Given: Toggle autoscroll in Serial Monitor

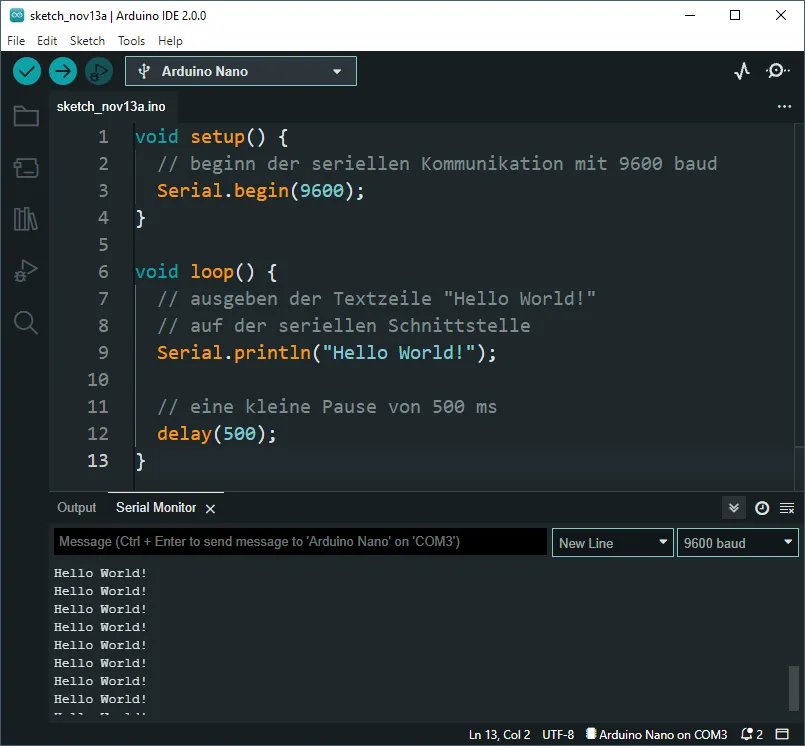Looking at the screenshot, I should click(x=734, y=508).
